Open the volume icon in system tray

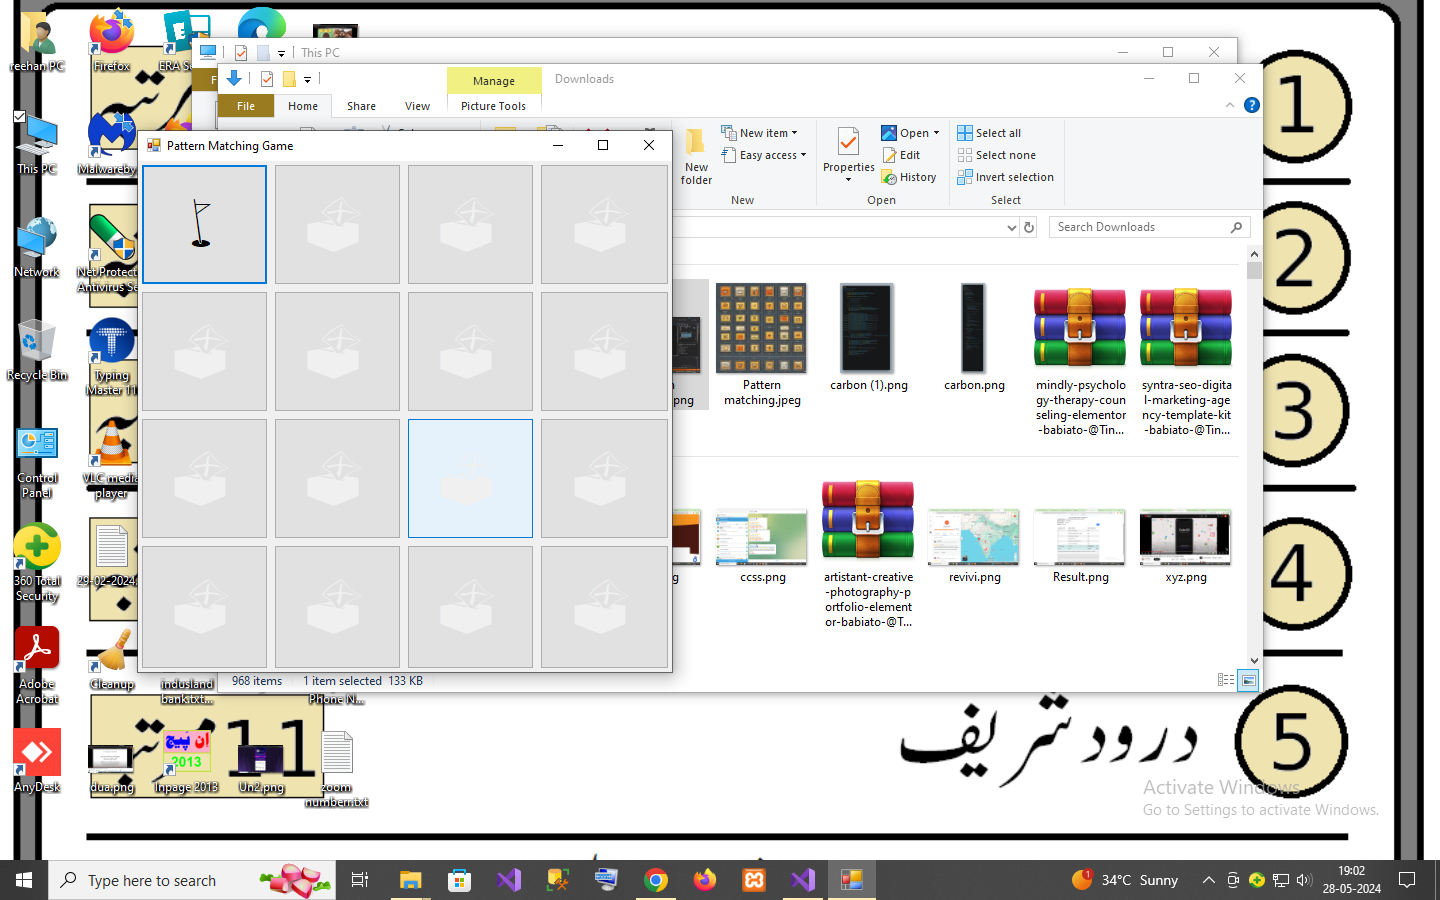point(1304,880)
